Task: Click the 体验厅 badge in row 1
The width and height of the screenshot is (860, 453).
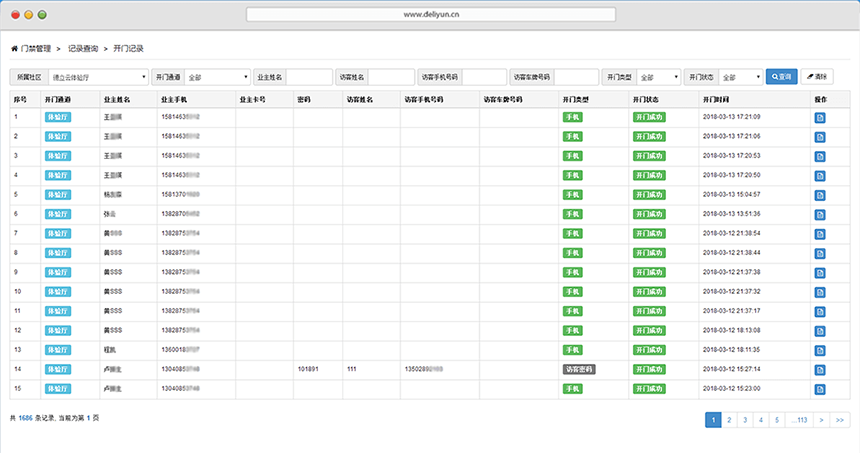Action: point(58,117)
